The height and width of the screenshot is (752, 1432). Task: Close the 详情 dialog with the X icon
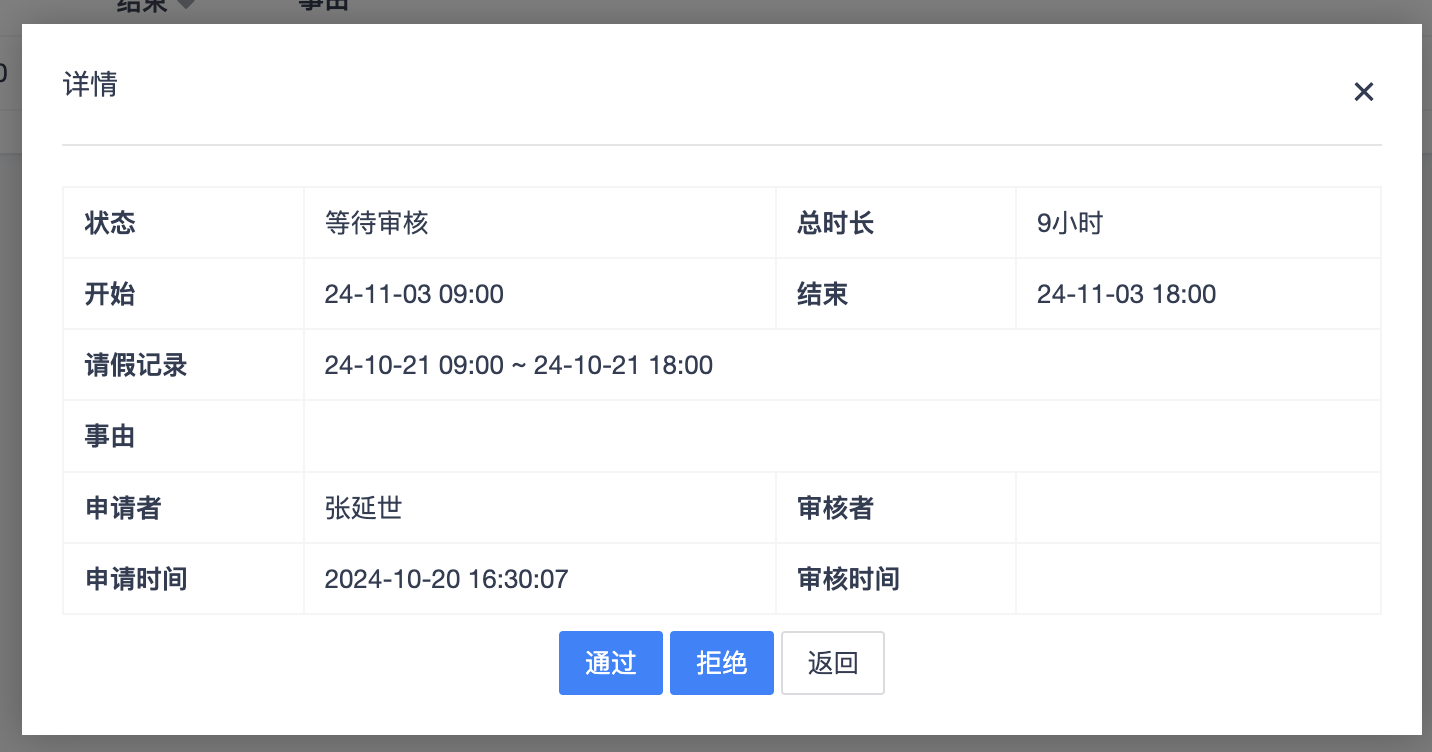click(1363, 92)
